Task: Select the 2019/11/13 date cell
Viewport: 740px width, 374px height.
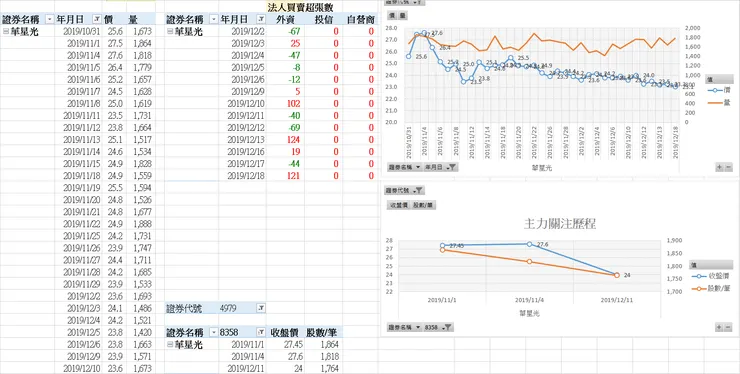Action: click(79, 140)
